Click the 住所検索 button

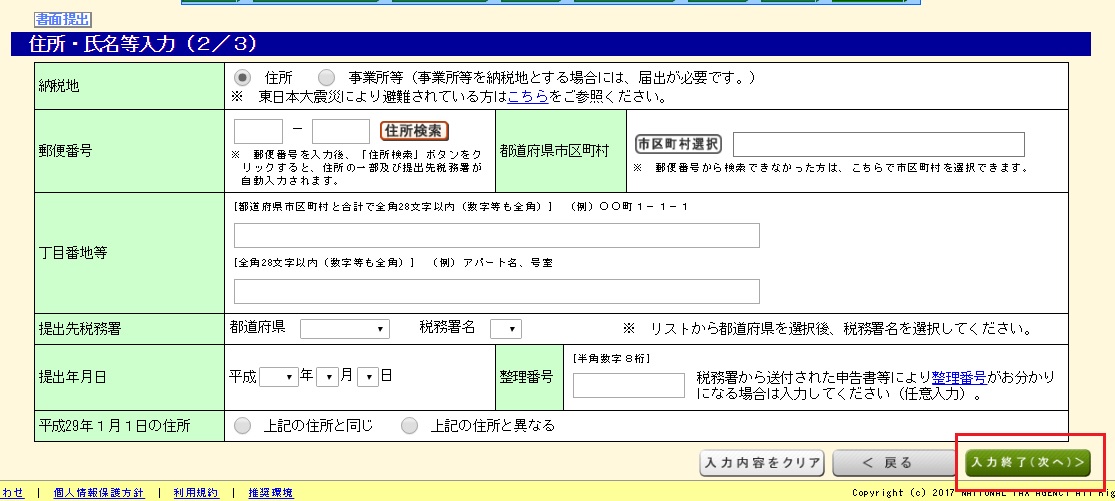(415, 131)
